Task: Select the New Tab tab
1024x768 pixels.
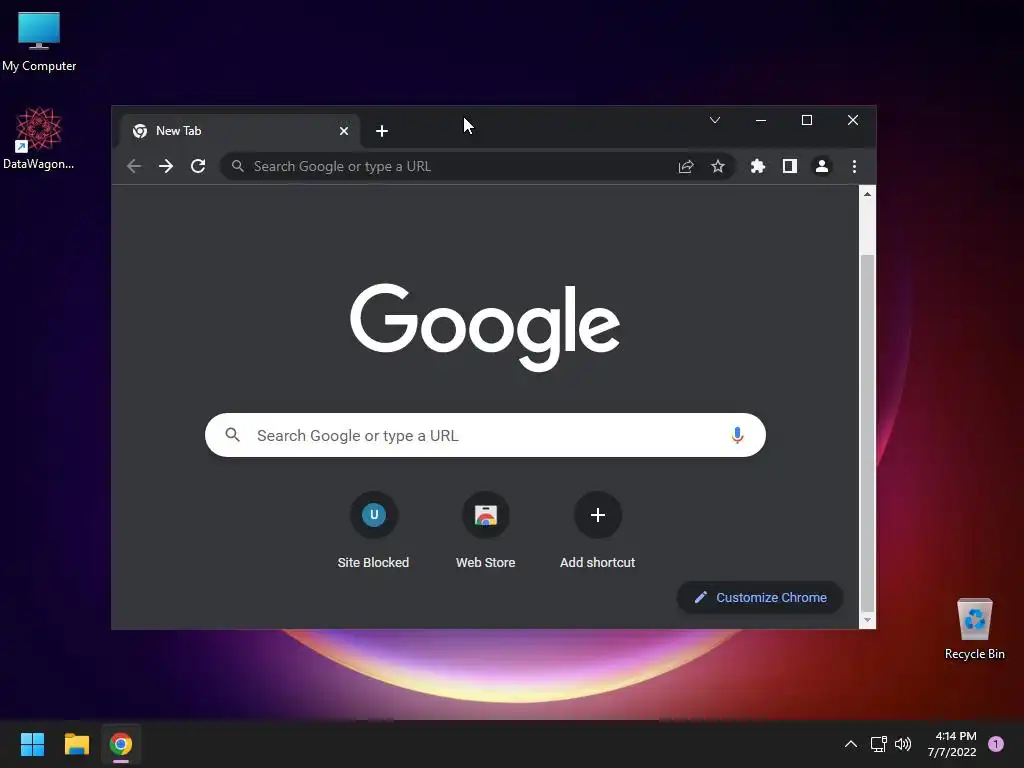Action: coord(239,131)
